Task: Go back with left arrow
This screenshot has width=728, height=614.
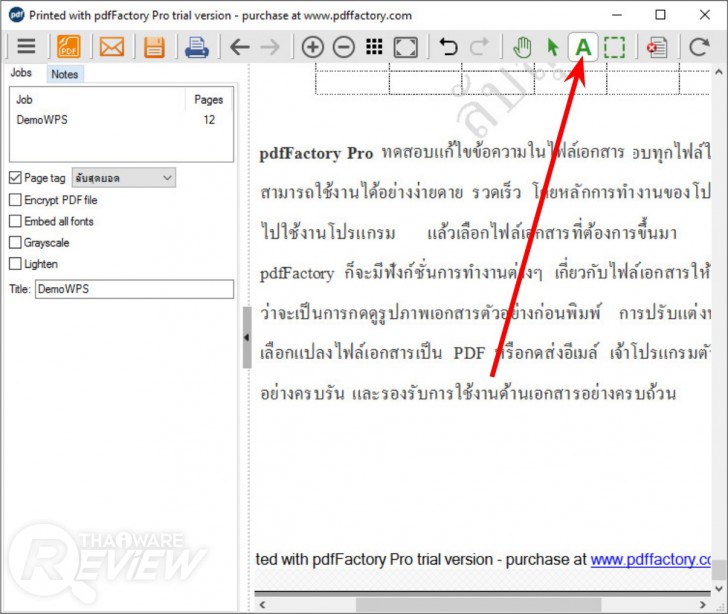Action: (x=240, y=47)
